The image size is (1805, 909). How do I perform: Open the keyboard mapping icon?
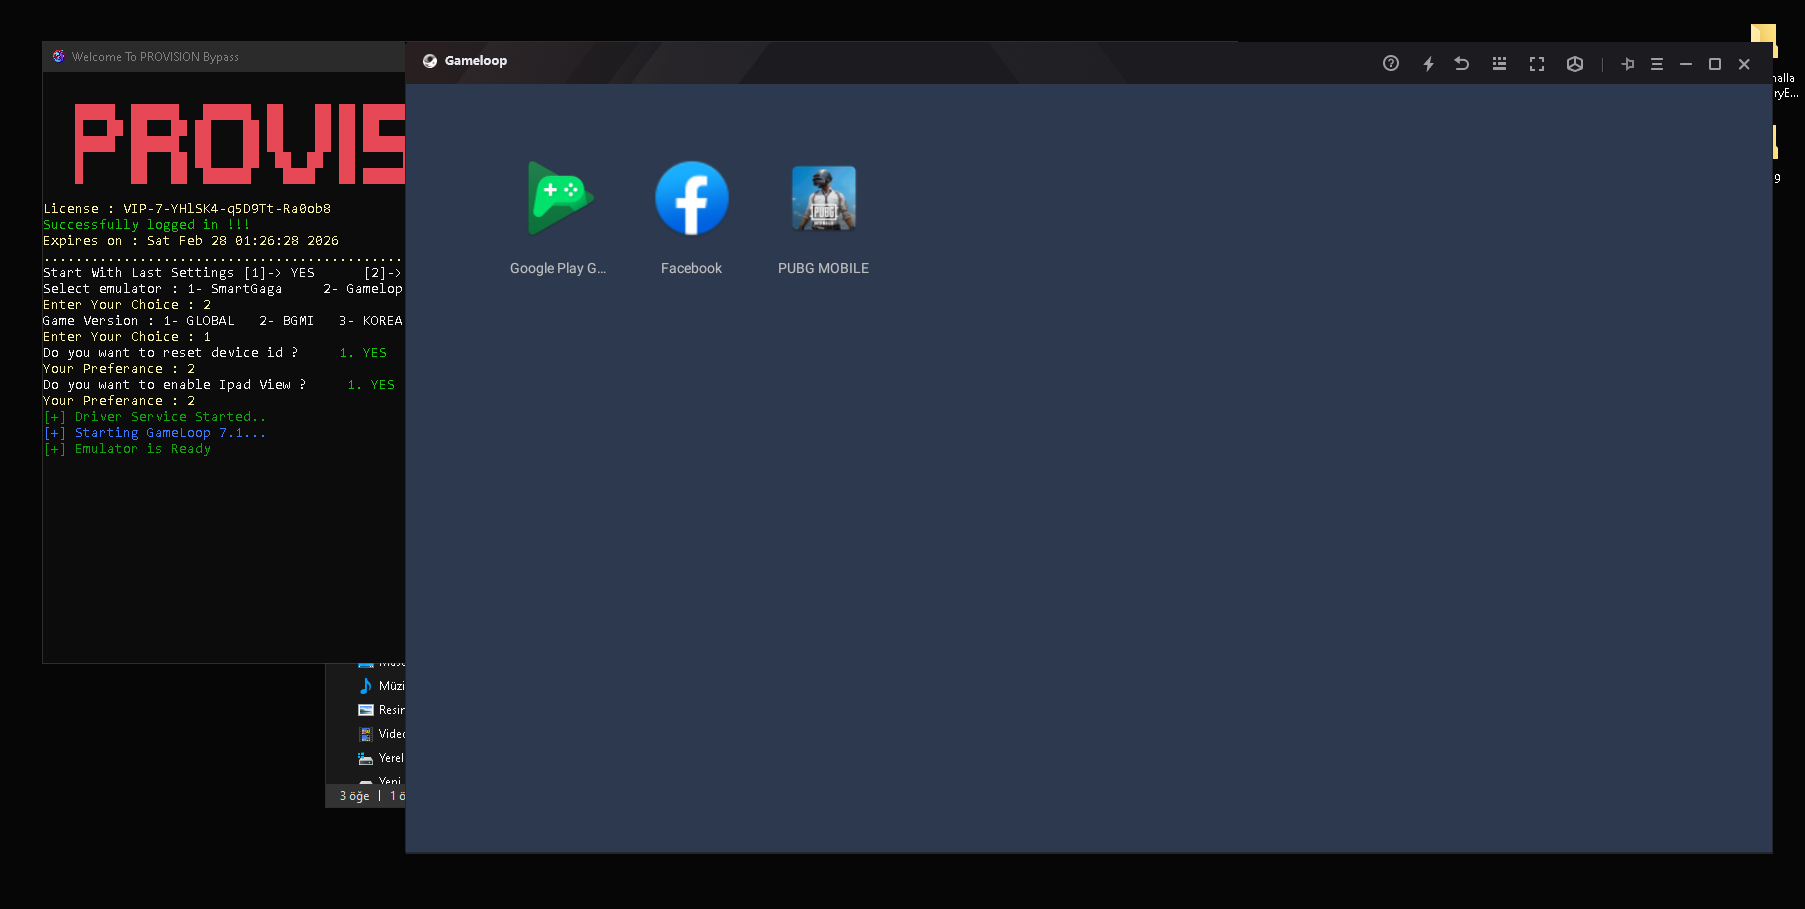pos(1499,63)
